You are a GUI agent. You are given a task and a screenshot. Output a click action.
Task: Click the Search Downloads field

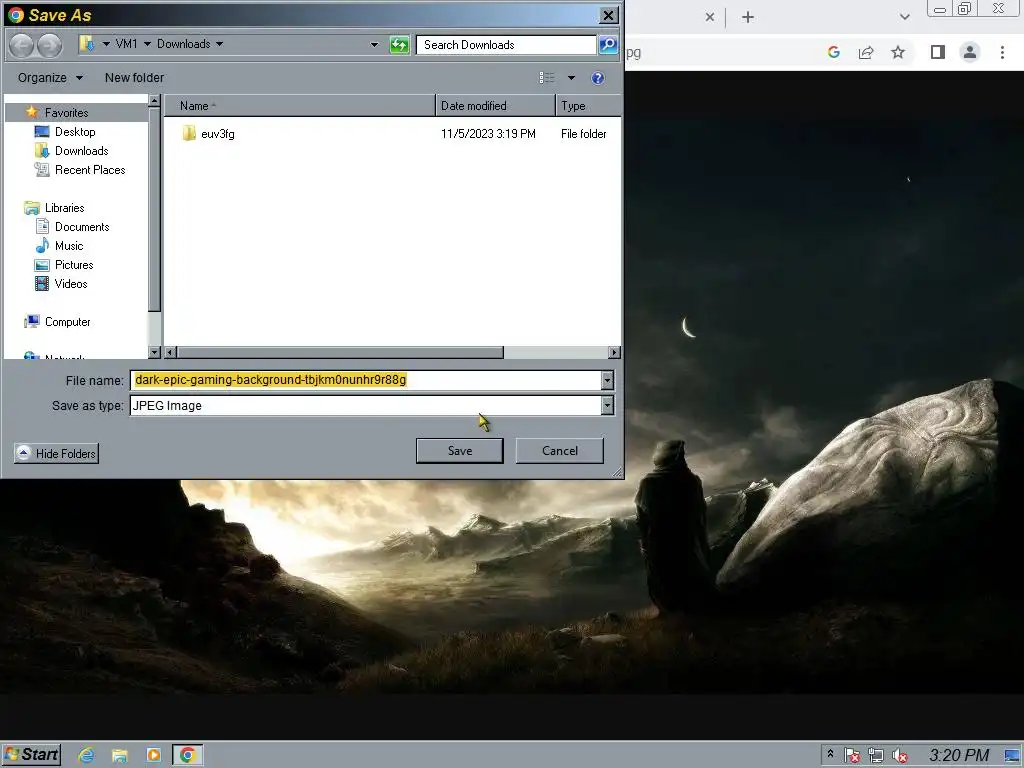click(x=506, y=44)
